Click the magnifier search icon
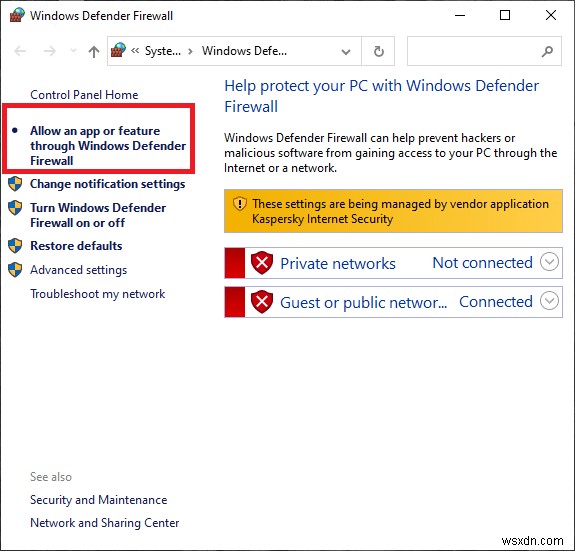Screen dimensions: 575x551 point(547,51)
